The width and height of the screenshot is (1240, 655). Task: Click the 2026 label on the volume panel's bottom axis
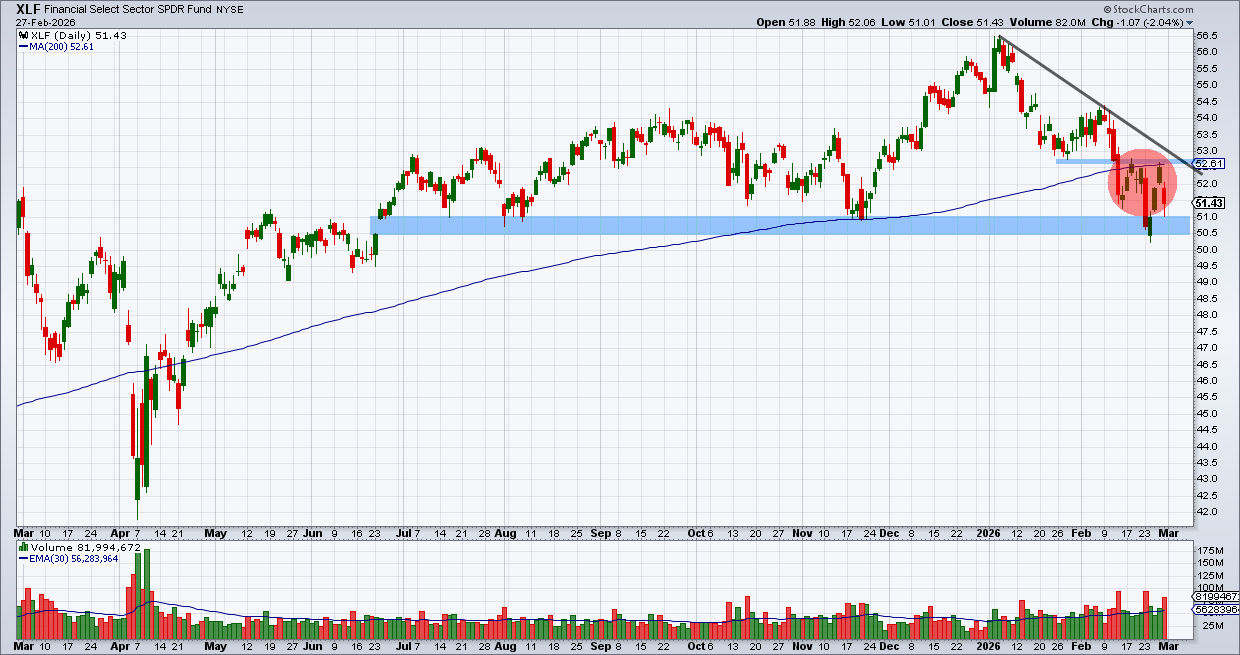[987, 647]
